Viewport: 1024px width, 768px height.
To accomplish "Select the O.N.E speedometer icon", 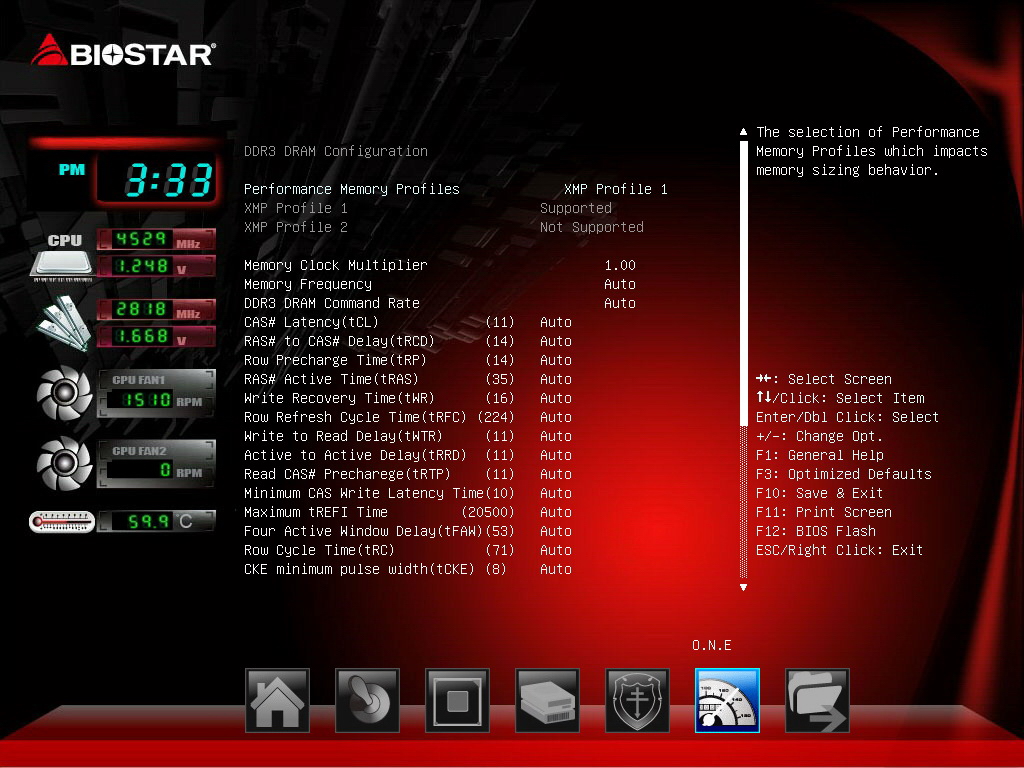I will click(728, 700).
